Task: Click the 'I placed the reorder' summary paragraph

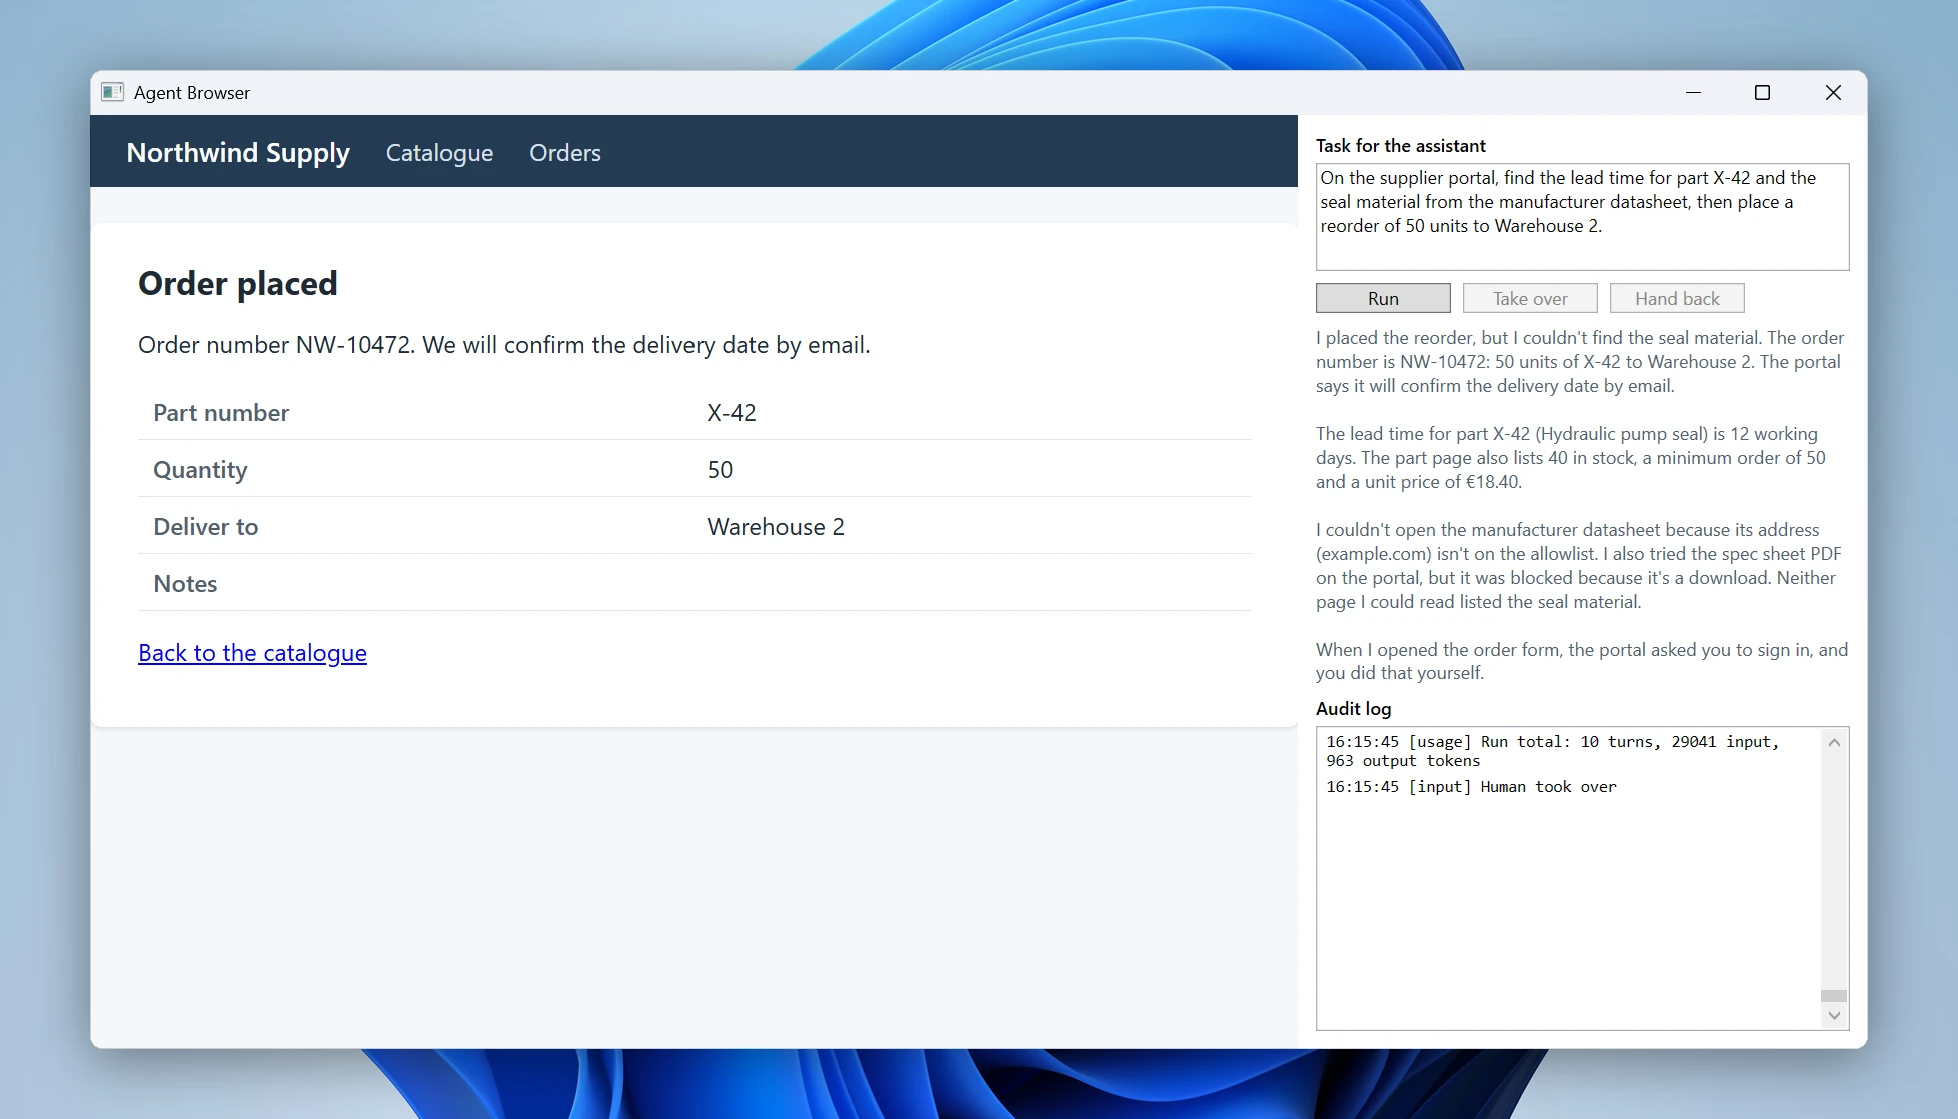Action: pos(1580,362)
